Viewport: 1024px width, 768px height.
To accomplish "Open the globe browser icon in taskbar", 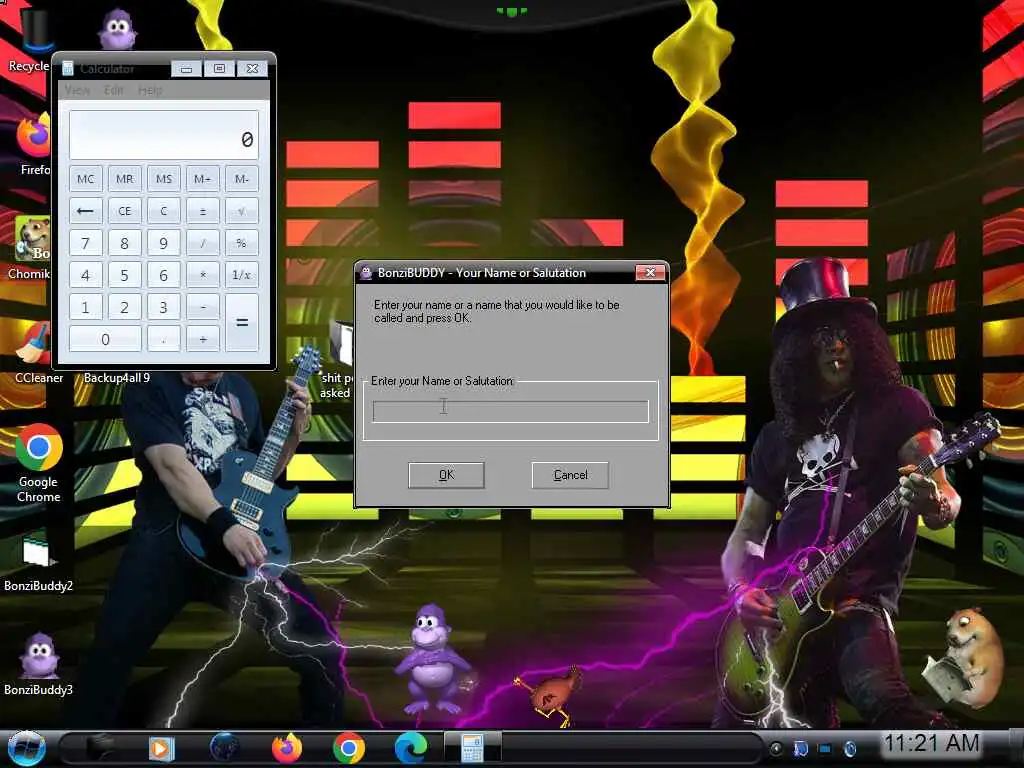I will point(224,748).
